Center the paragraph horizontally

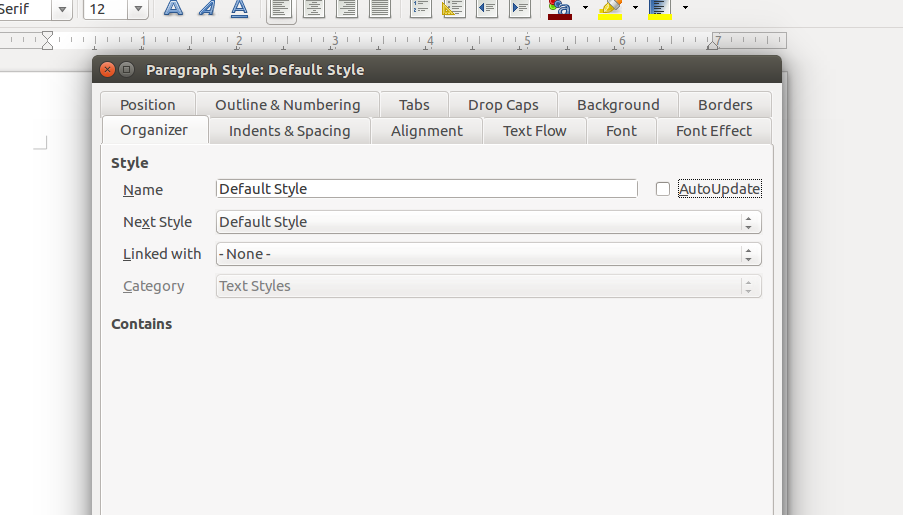tap(314, 9)
